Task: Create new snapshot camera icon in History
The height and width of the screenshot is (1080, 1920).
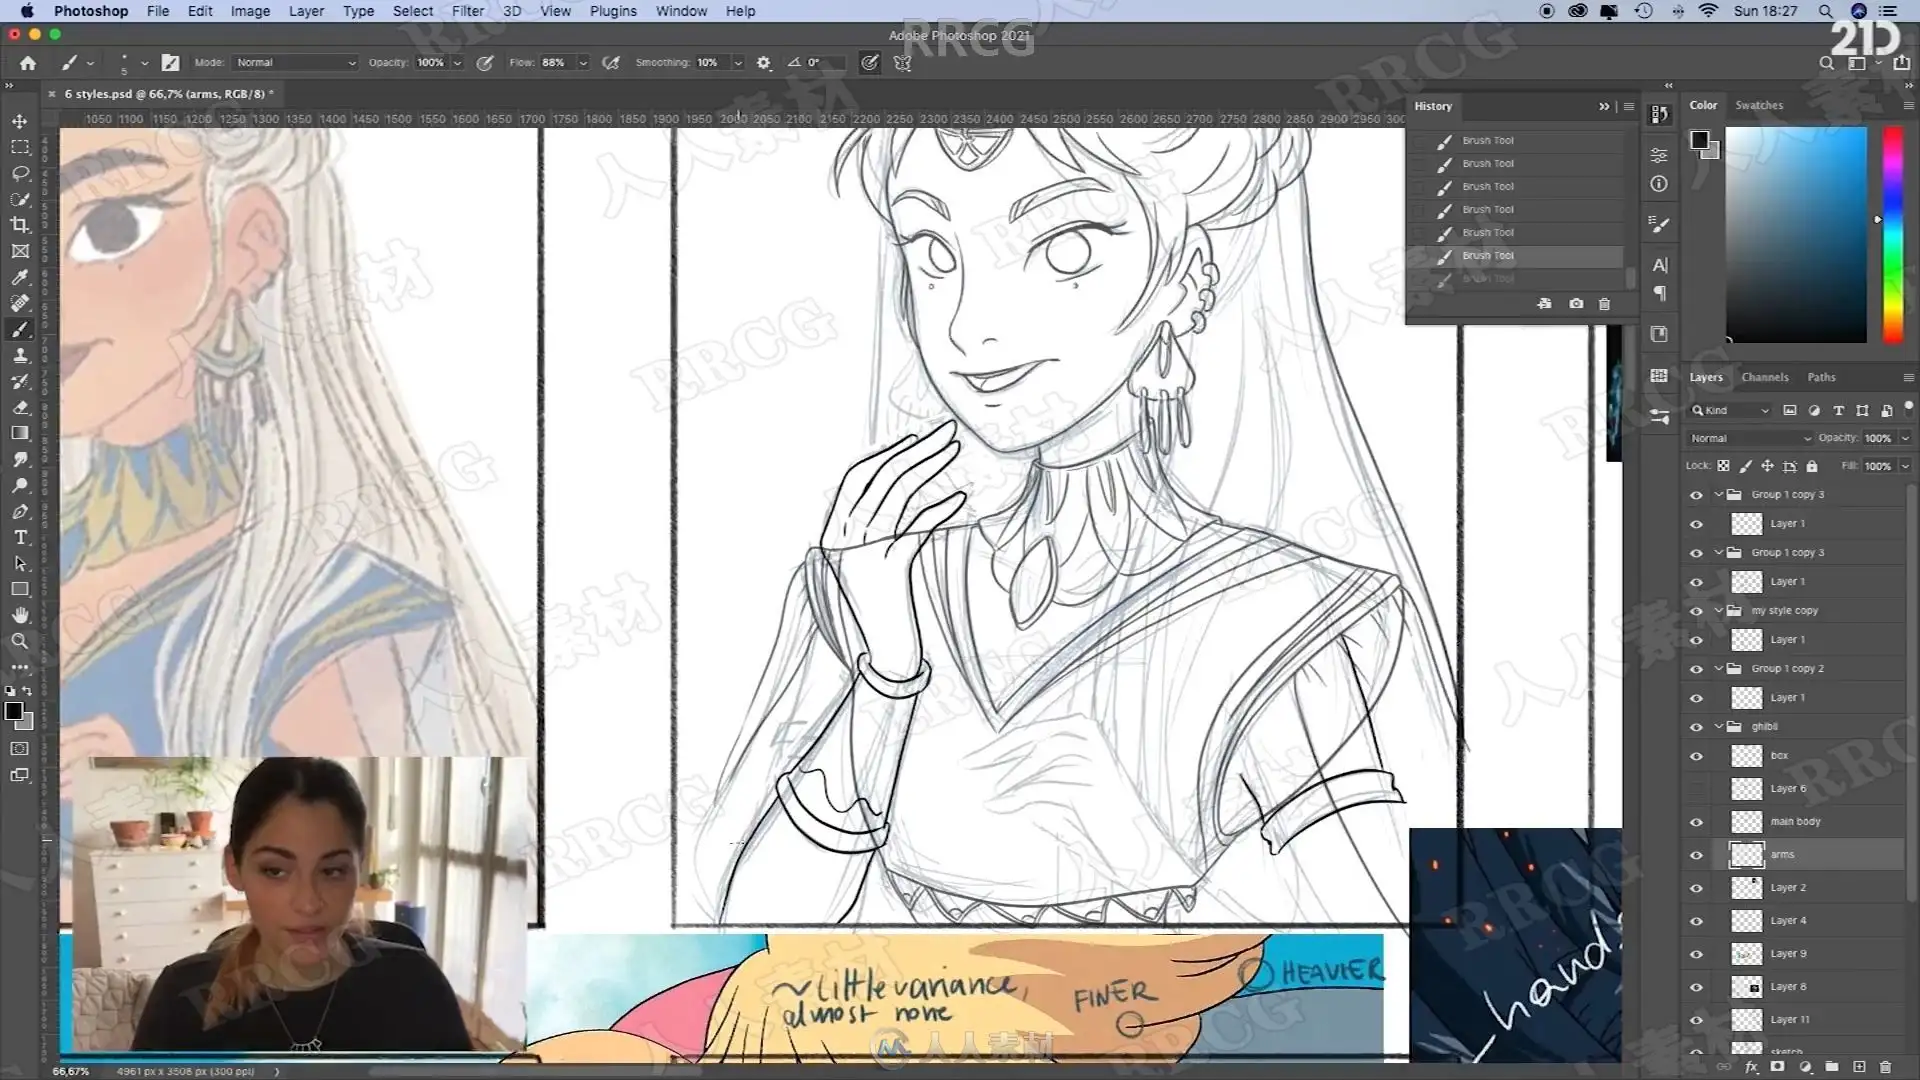Action: pyautogui.click(x=1576, y=303)
